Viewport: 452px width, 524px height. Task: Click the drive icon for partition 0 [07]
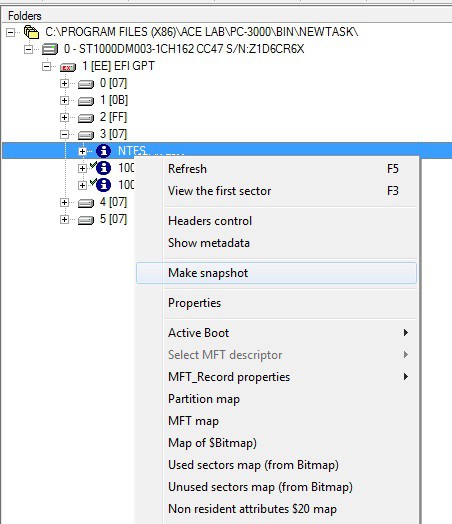(86, 84)
